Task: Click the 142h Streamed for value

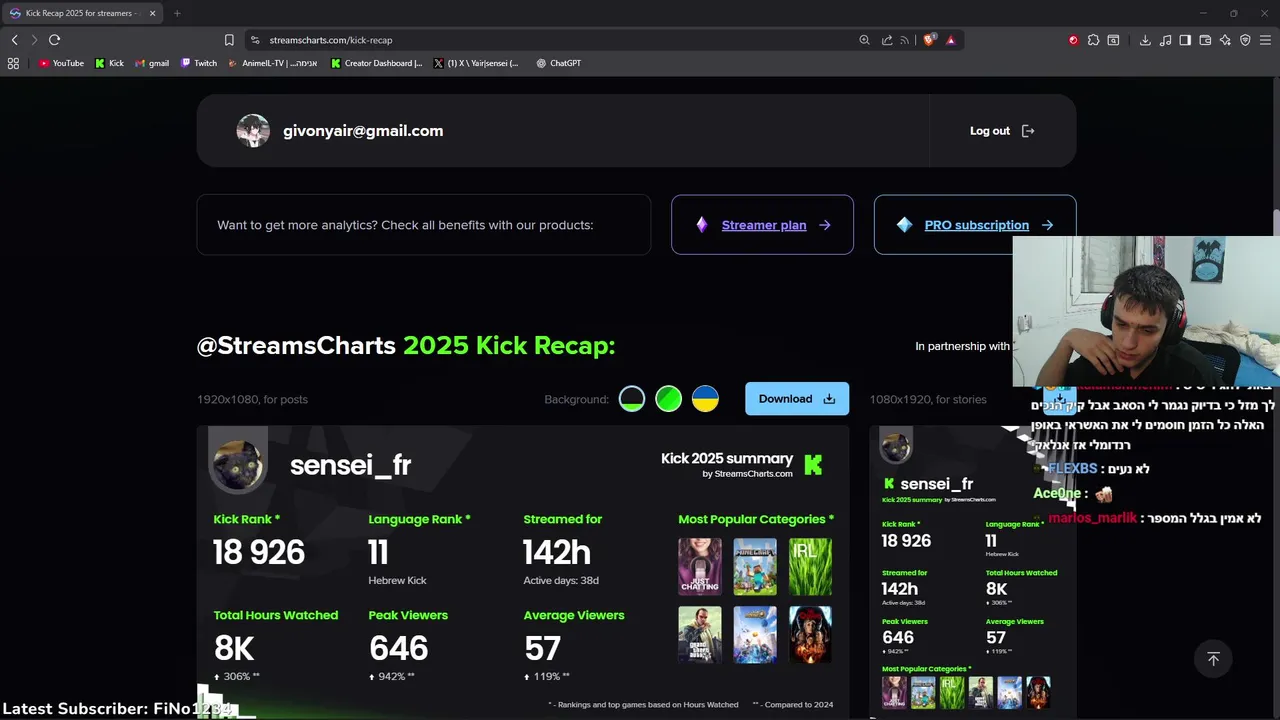Action: point(557,553)
